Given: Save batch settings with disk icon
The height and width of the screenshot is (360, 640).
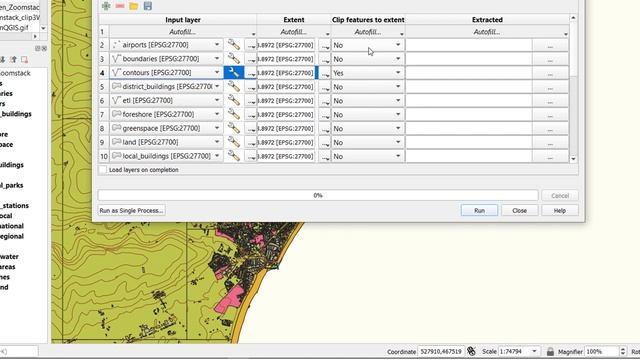Looking at the screenshot, I should pyautogui.click(x=148, y=6).
